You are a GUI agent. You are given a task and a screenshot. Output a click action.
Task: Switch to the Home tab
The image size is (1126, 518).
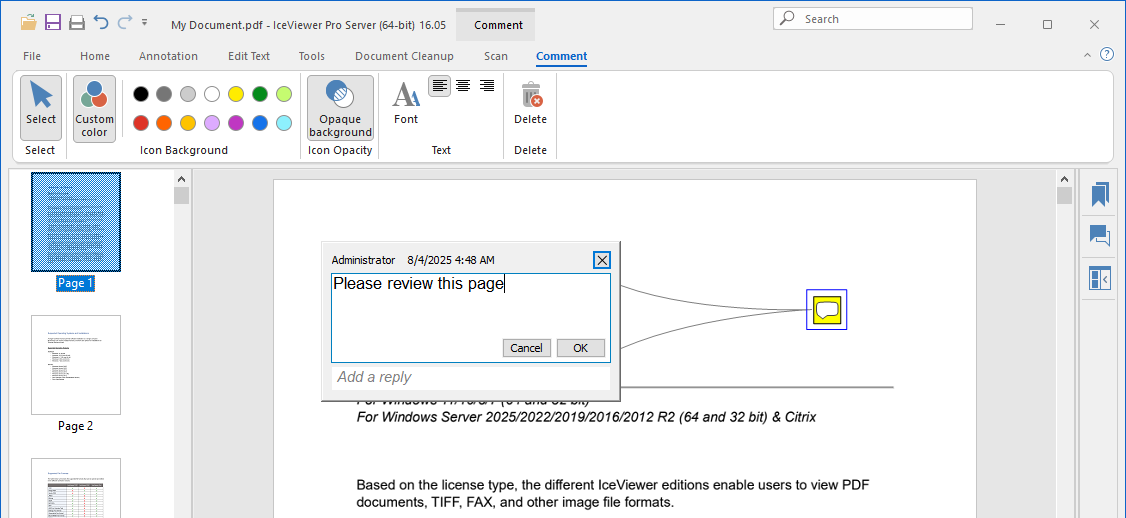(x=95, y=56)
